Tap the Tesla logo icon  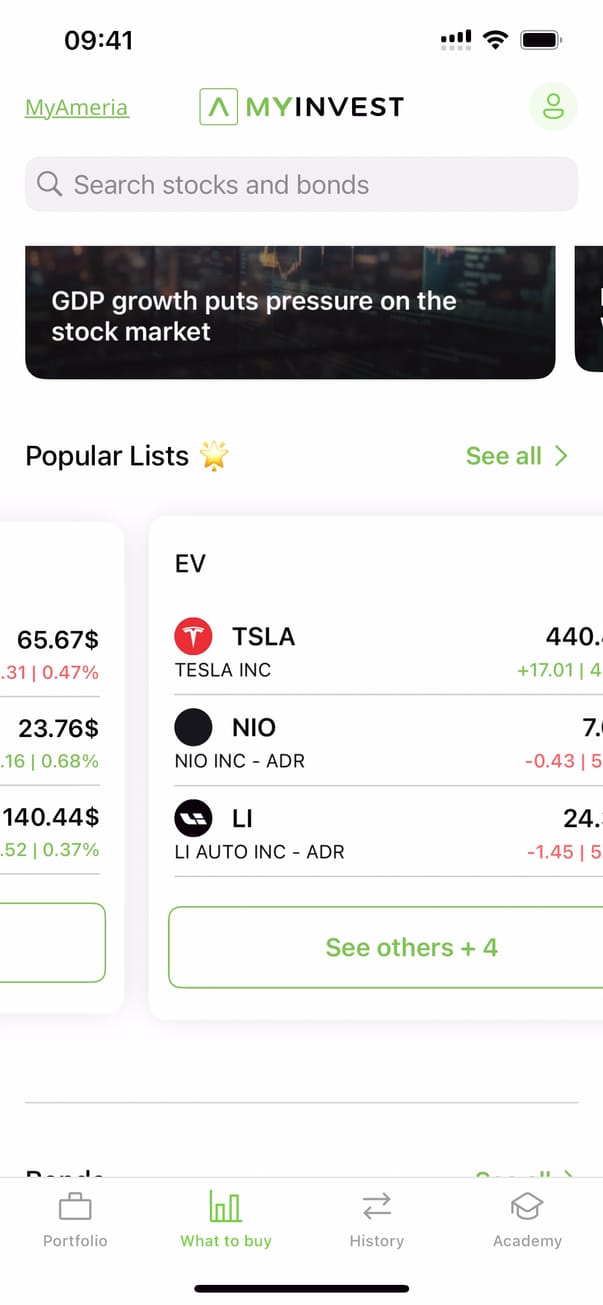(193, 636)
